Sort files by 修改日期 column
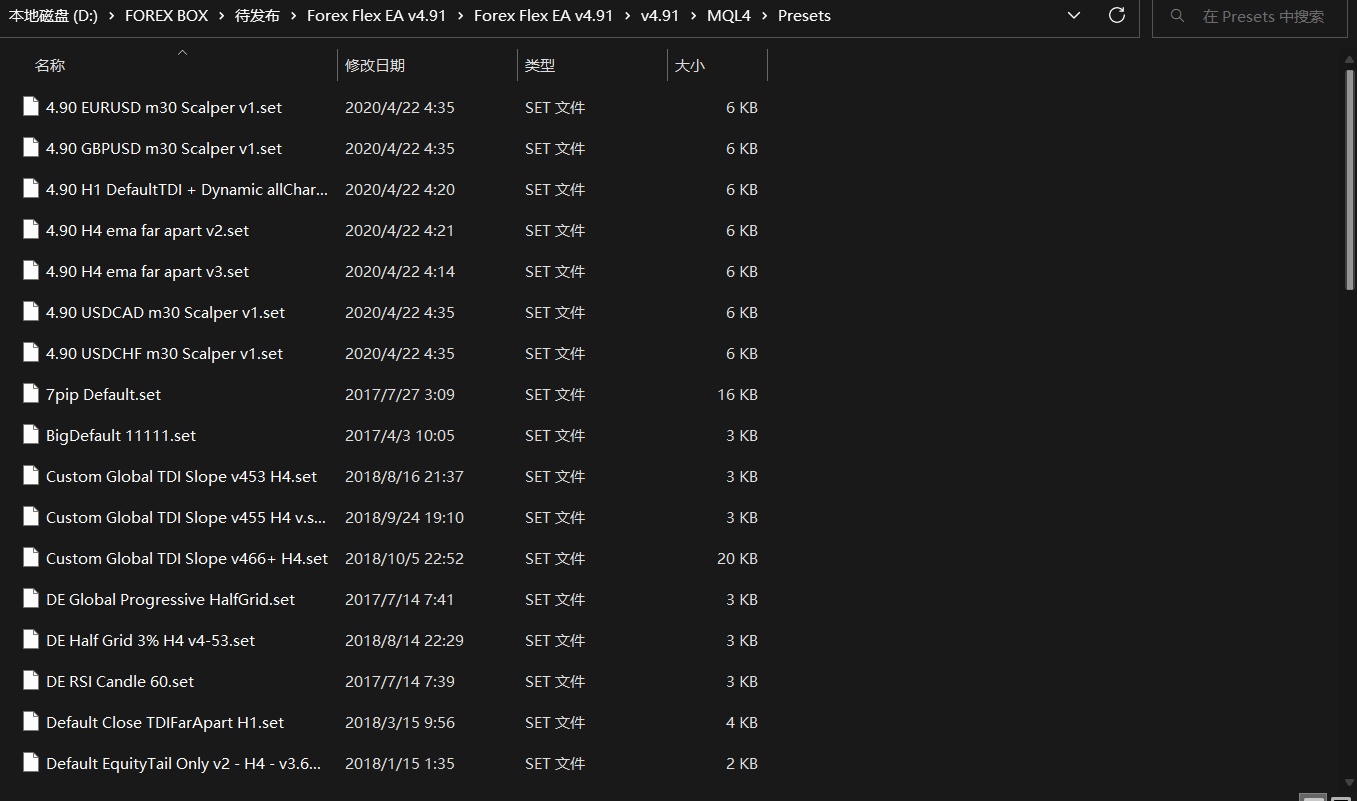The width and height of the screenshot is (1357, 801). click(375, 66)
